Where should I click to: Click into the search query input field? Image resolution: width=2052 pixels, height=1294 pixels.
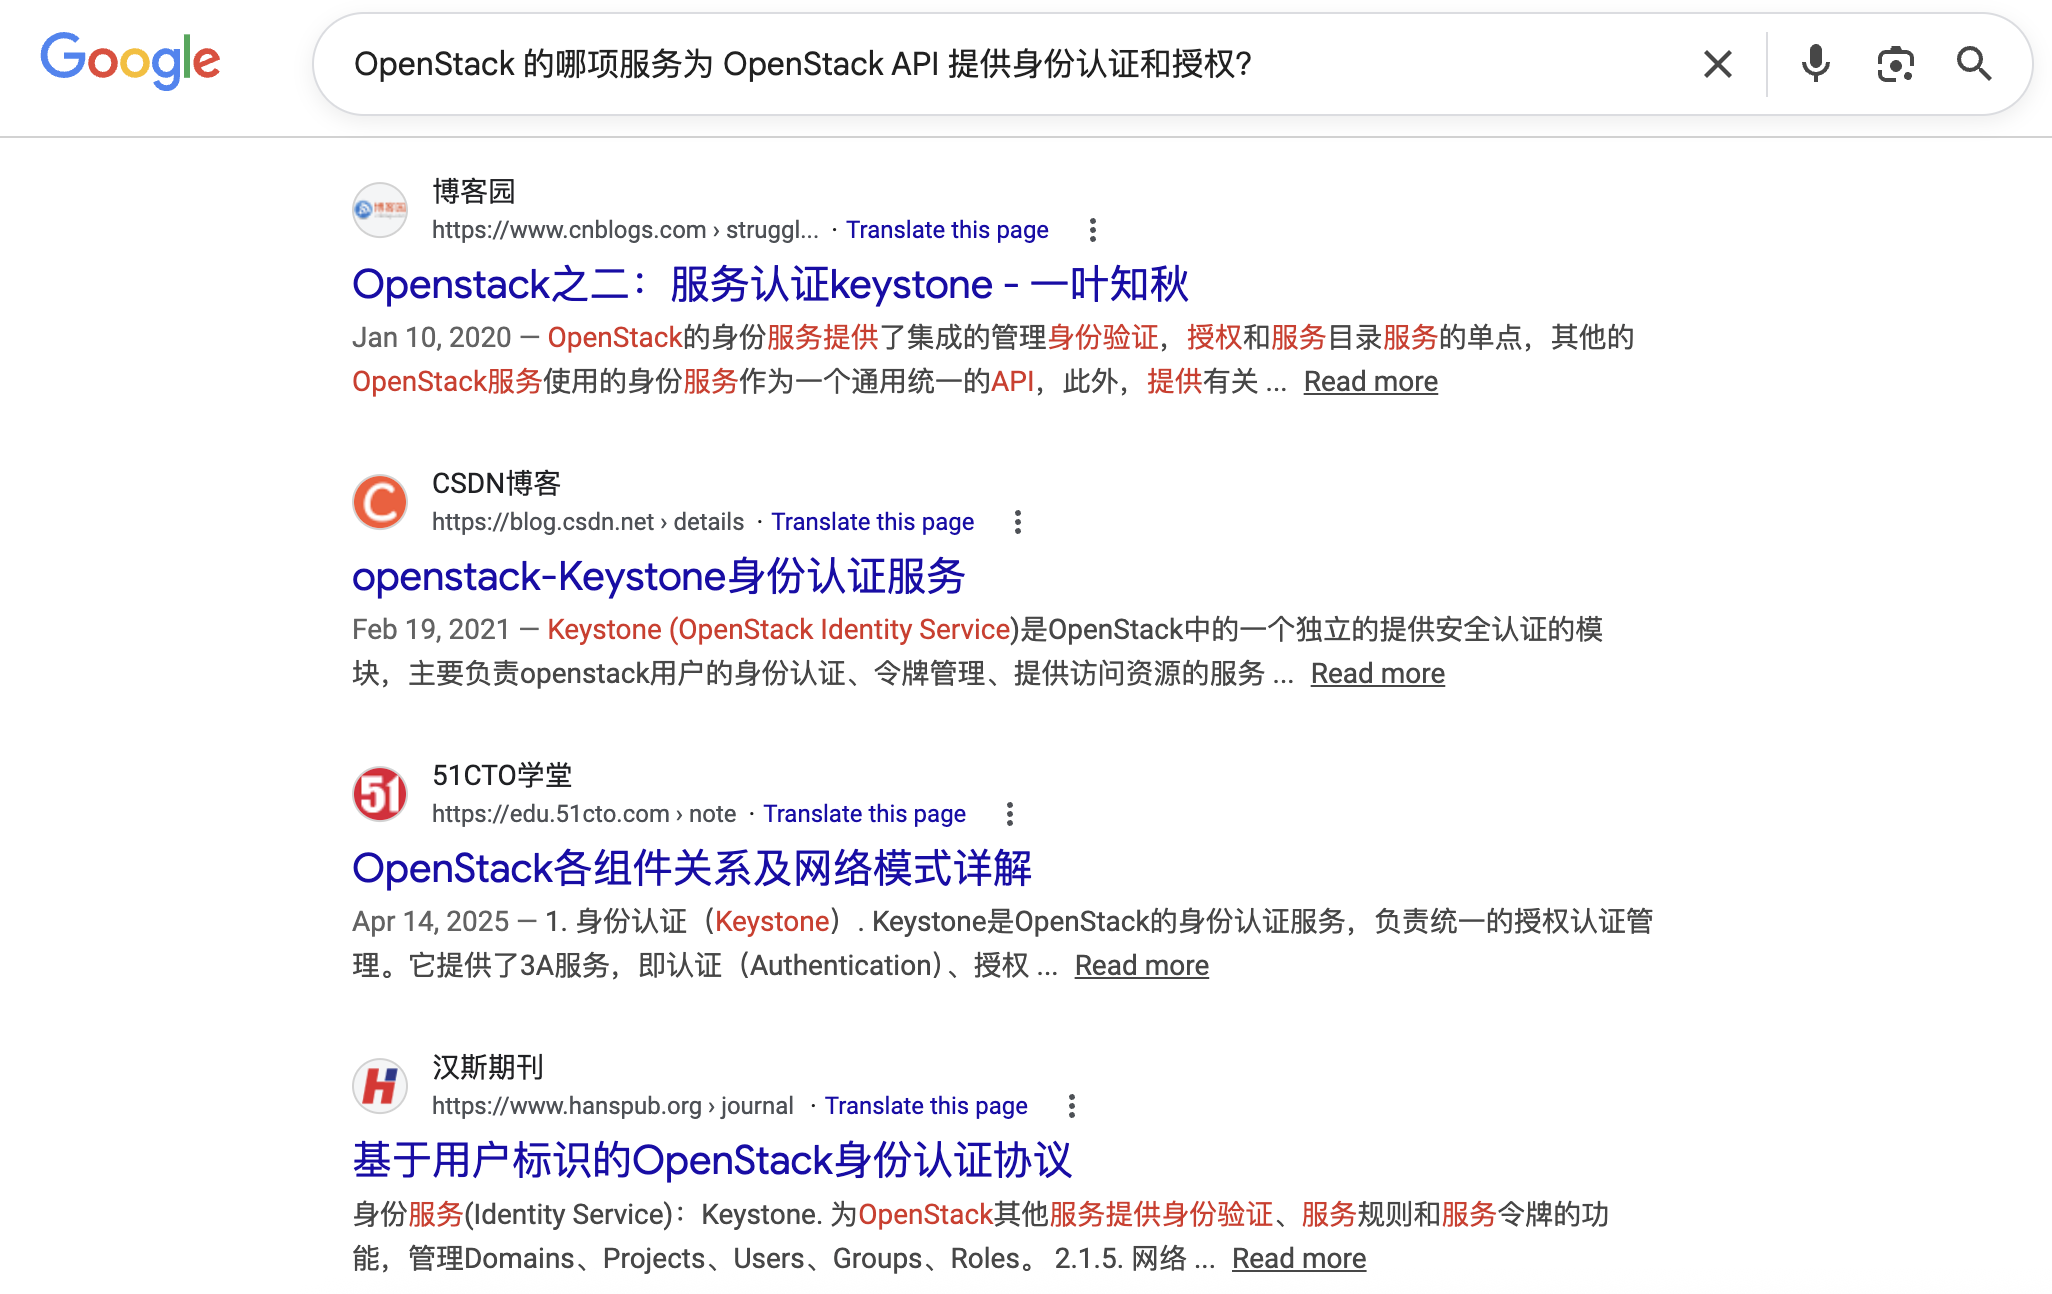coord(1010,64)
